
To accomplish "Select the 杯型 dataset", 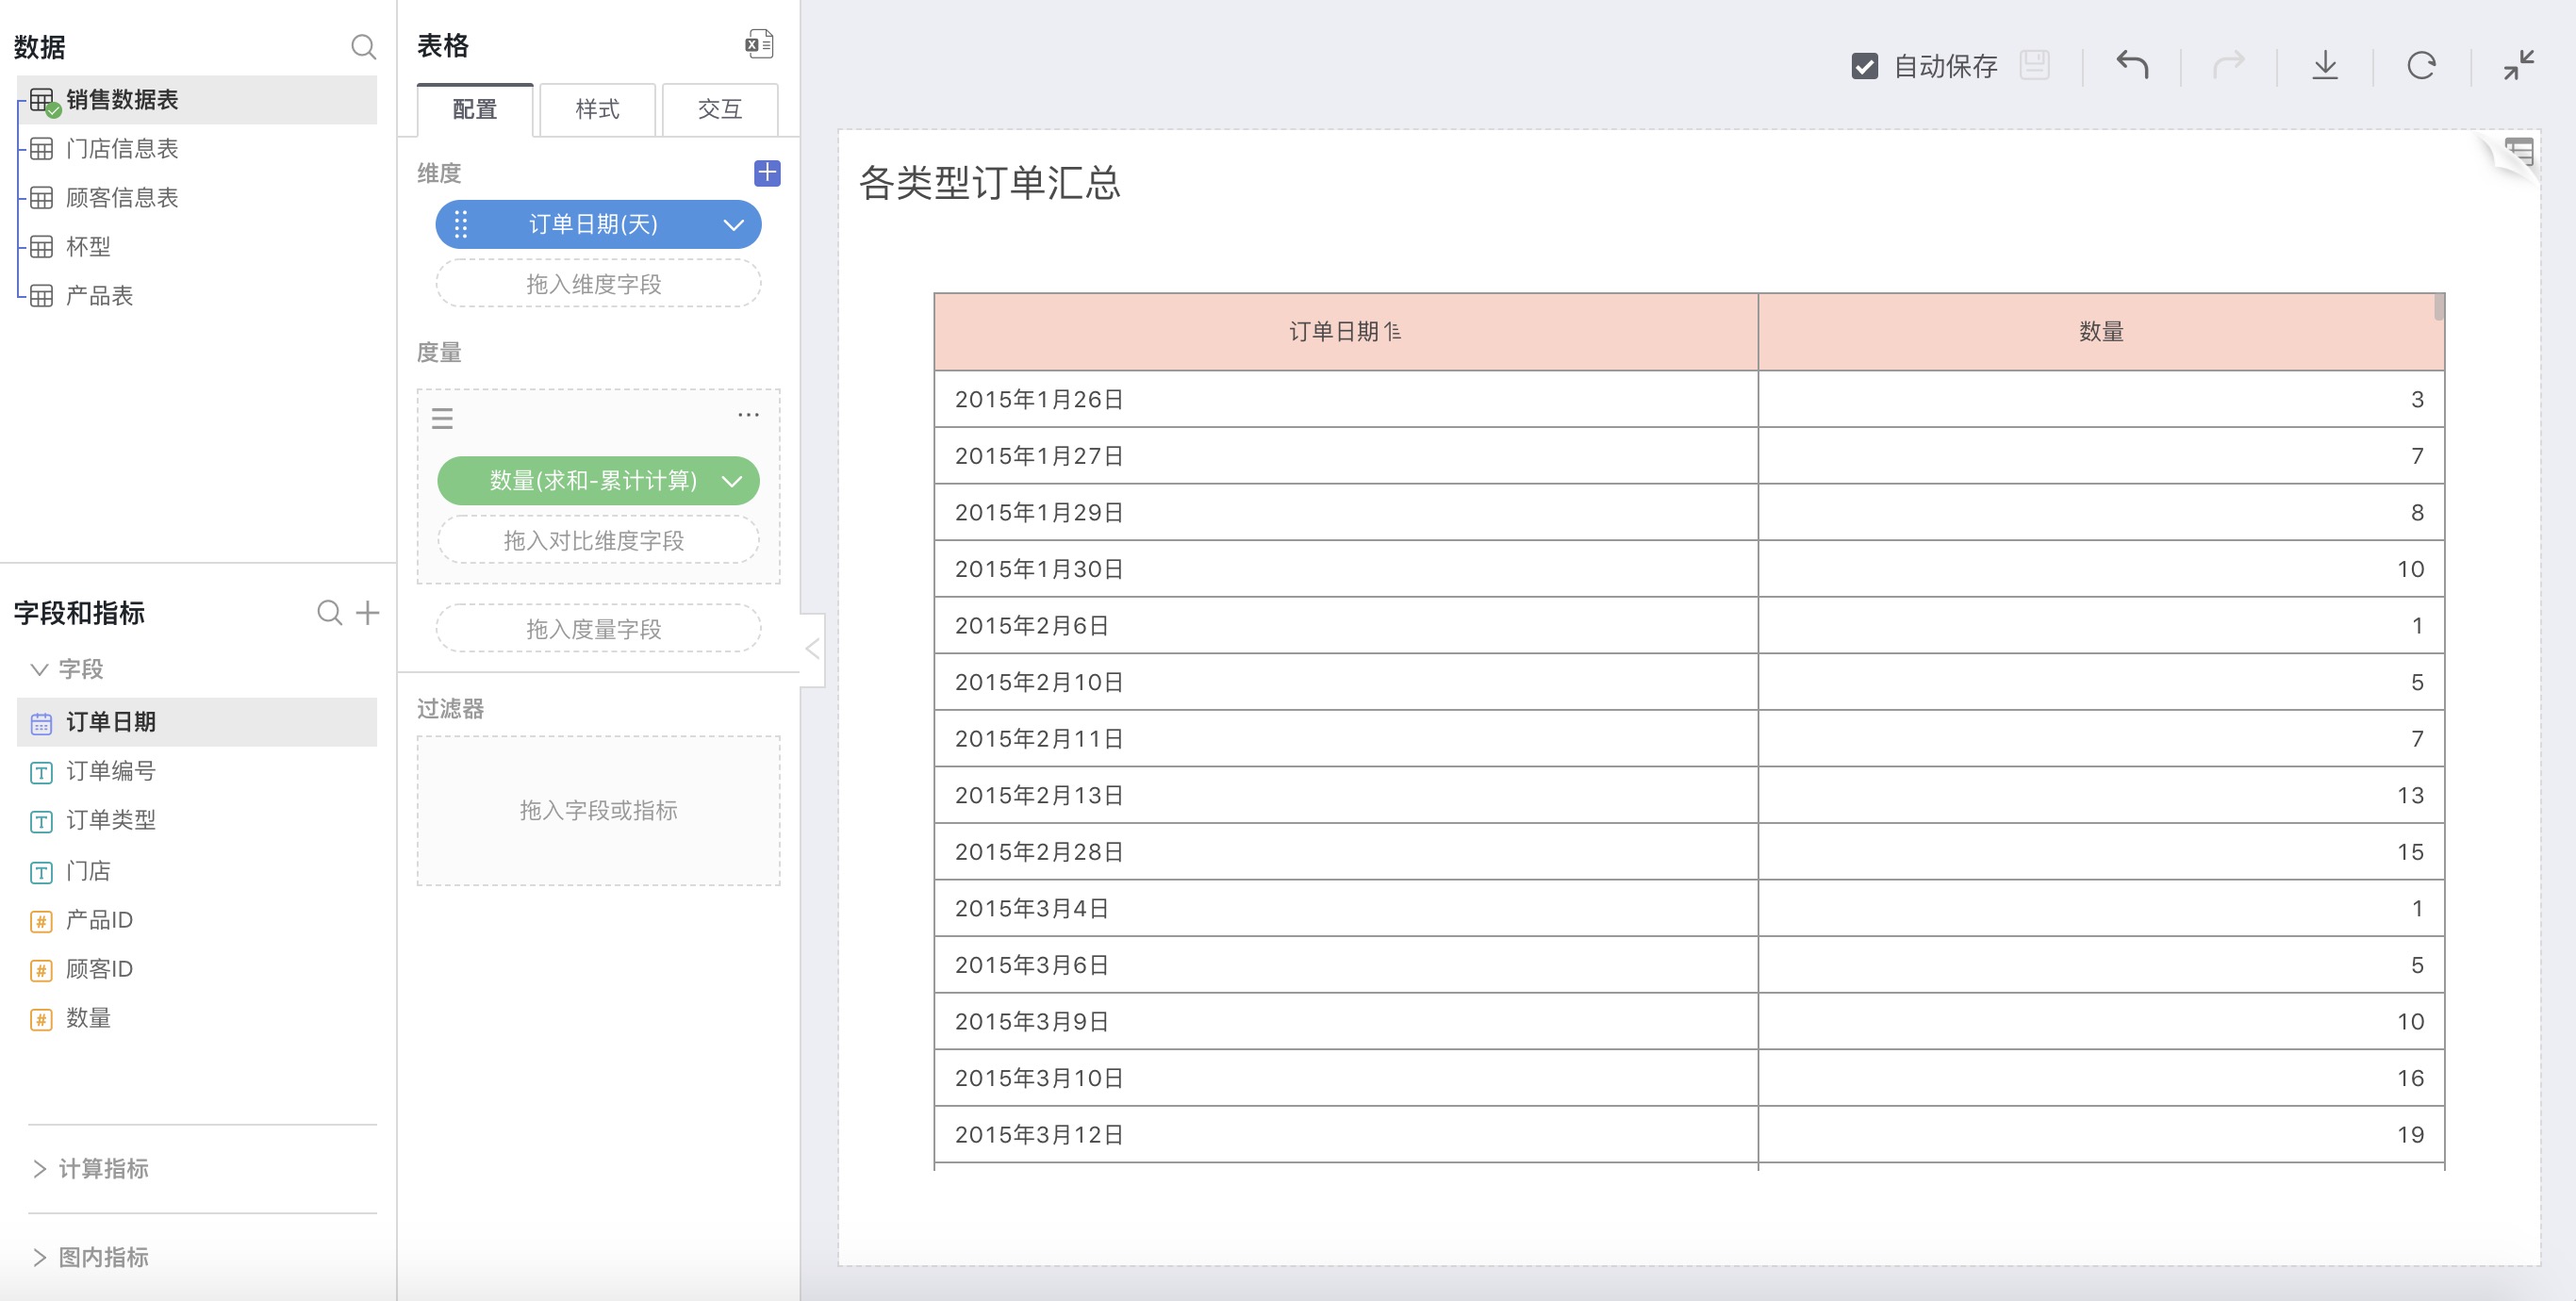I will tap(197, 247).
